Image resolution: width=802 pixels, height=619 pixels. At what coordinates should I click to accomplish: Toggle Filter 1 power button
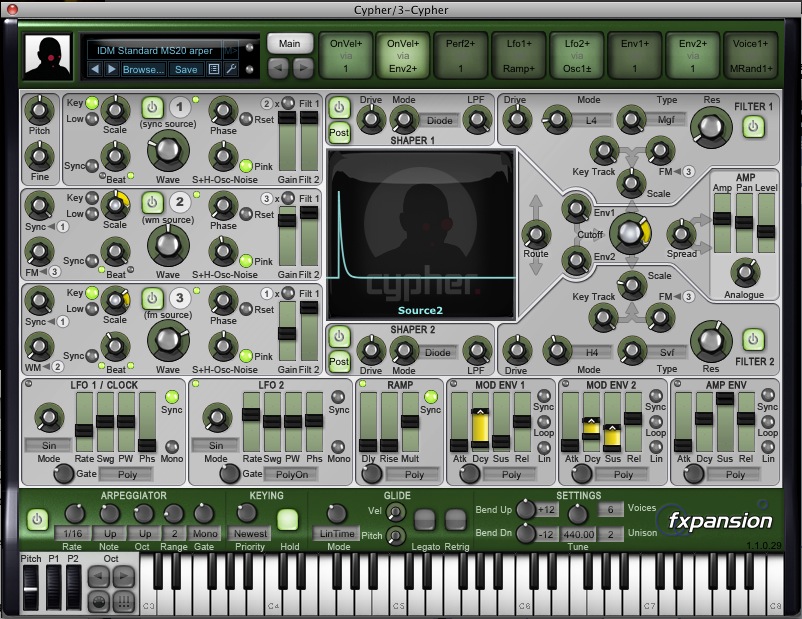tap(753, 126)
